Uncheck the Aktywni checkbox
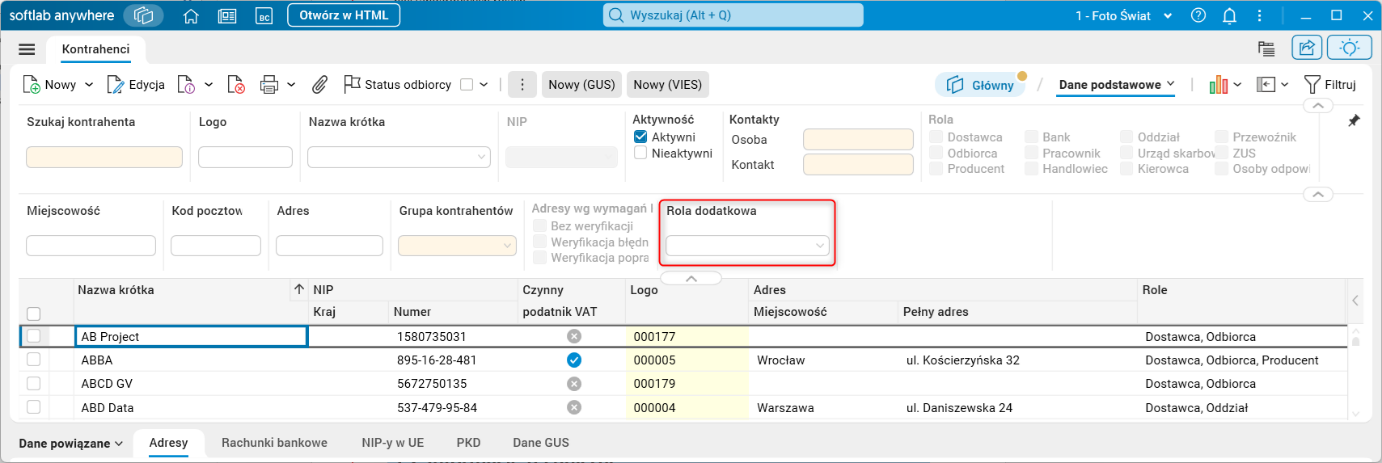 pyautogui.click(x=641, y=137)
